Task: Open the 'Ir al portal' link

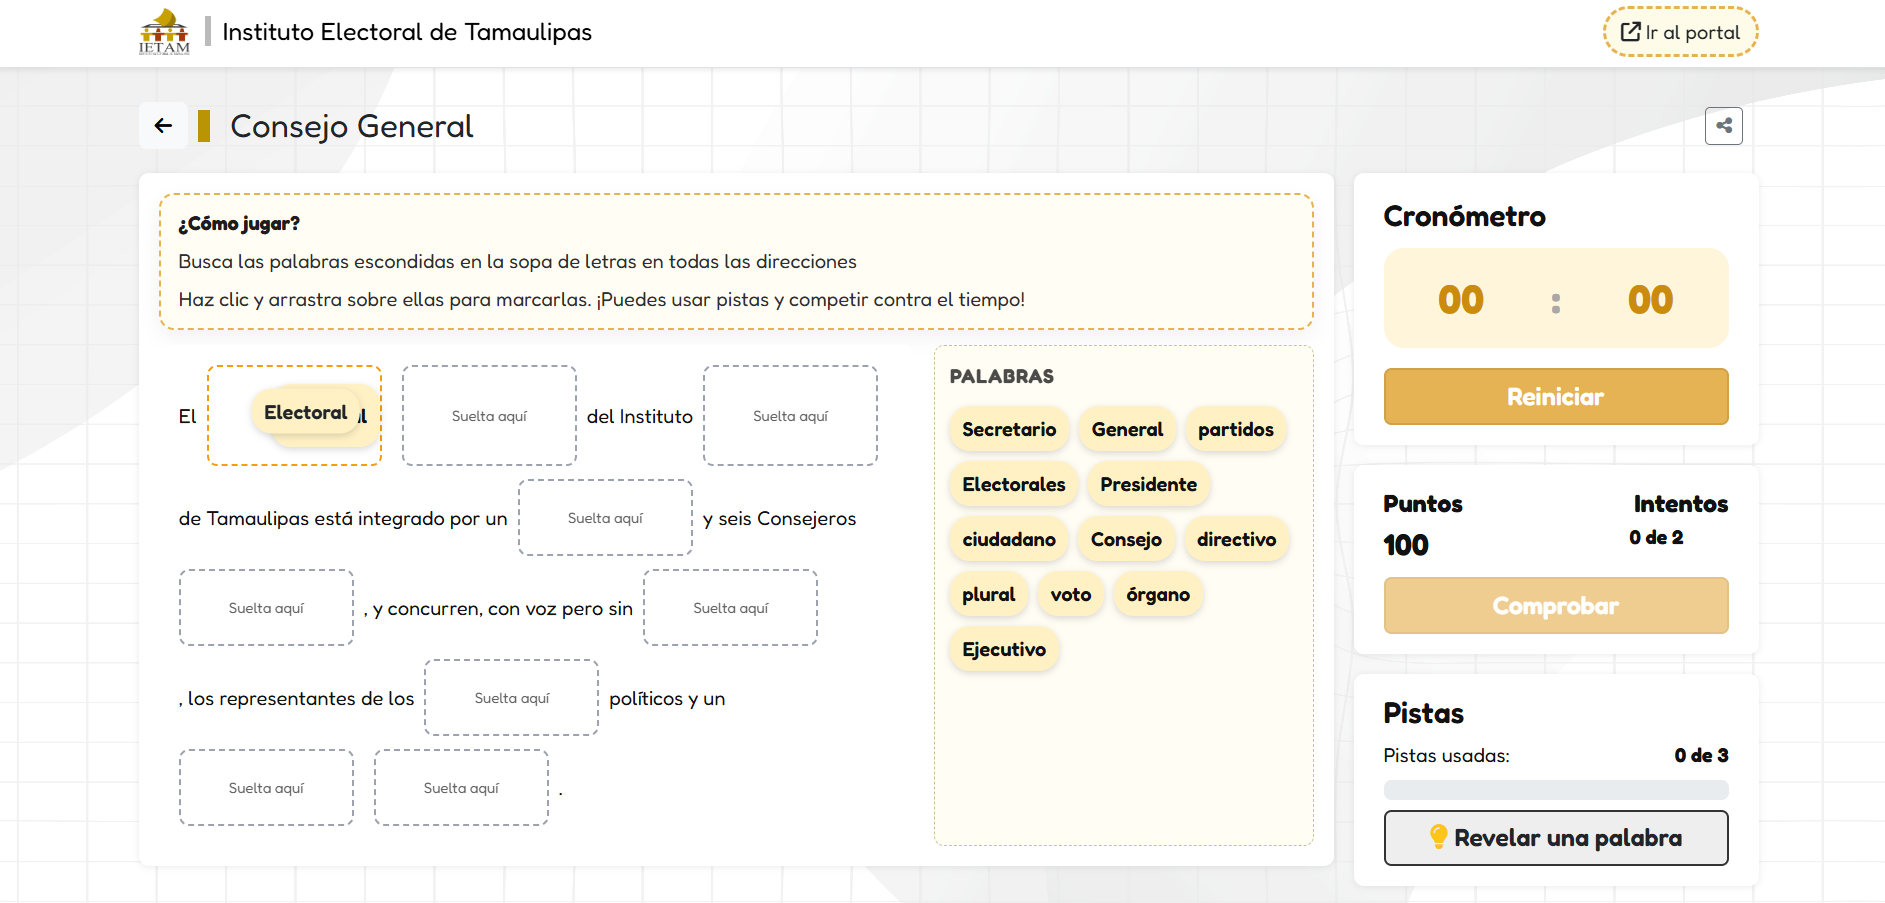Action: [x=1680, y=32]
